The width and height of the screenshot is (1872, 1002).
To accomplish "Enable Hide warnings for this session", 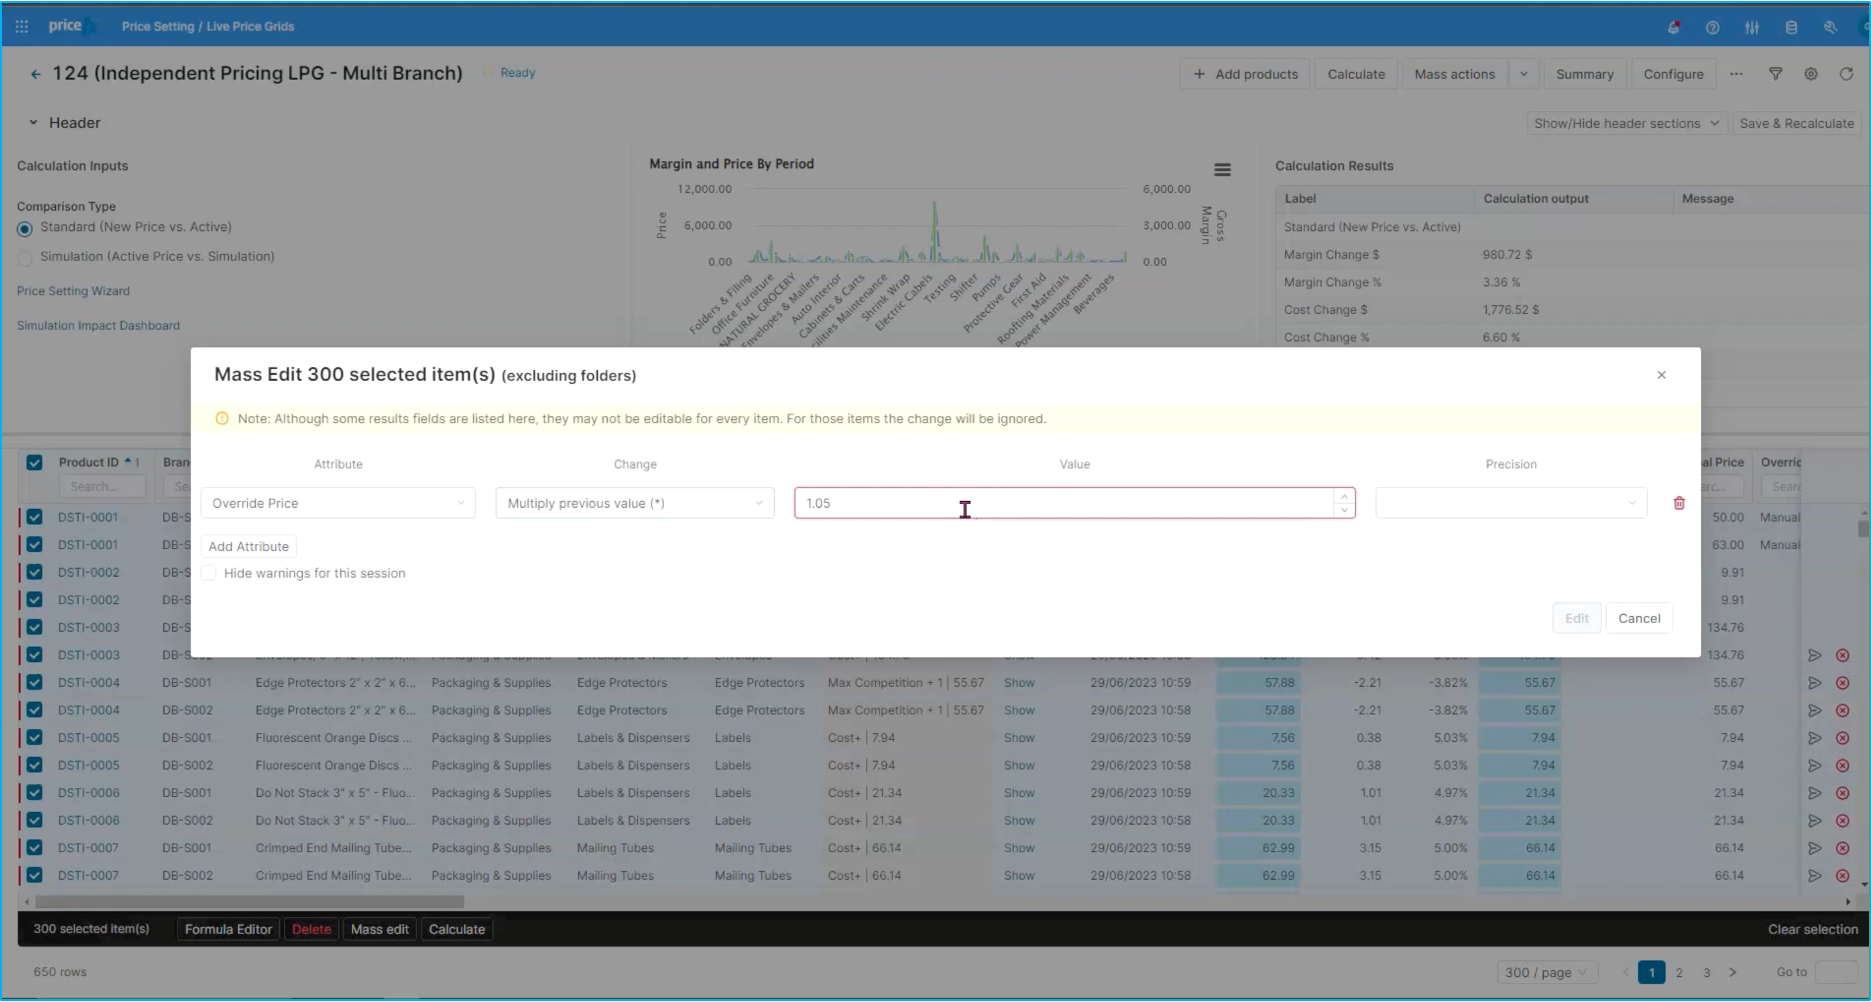I will (x=209, y=573).
